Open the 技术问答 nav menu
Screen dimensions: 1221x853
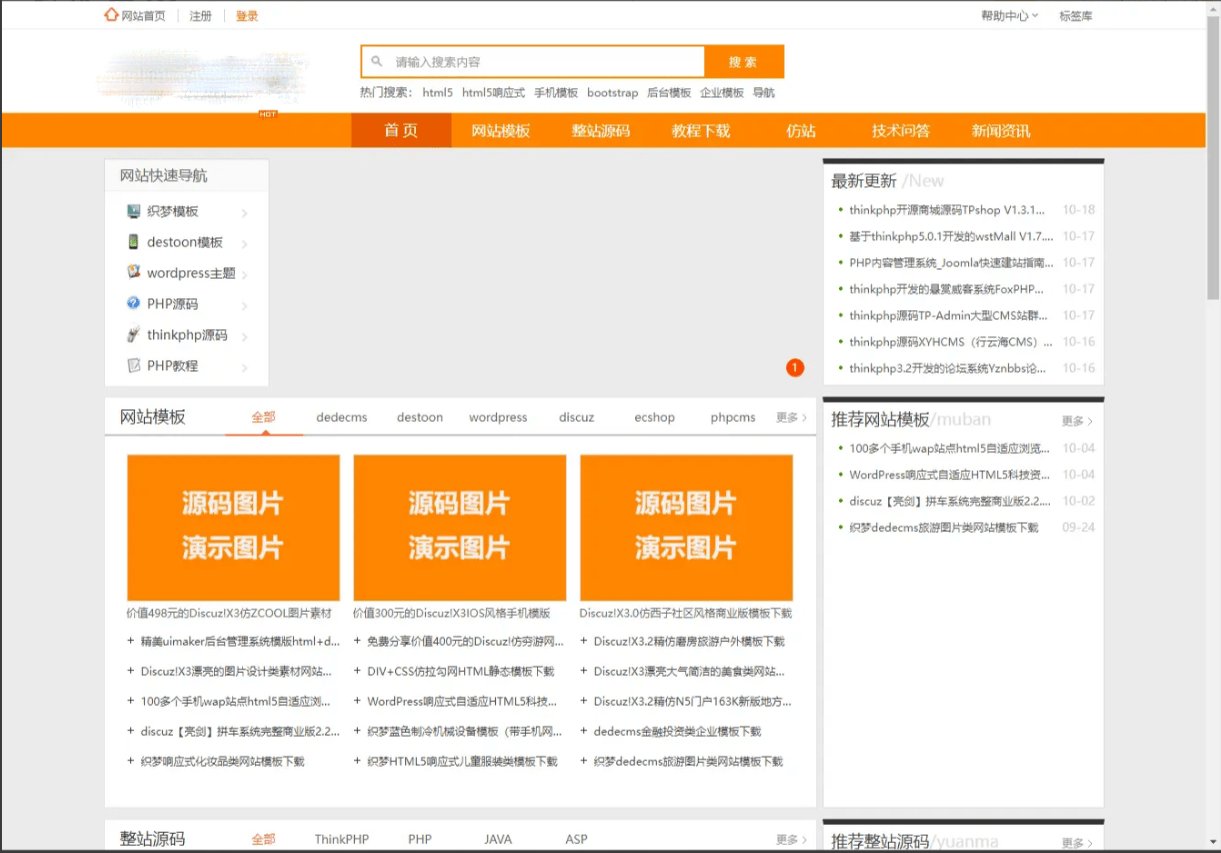coord(901,131)
